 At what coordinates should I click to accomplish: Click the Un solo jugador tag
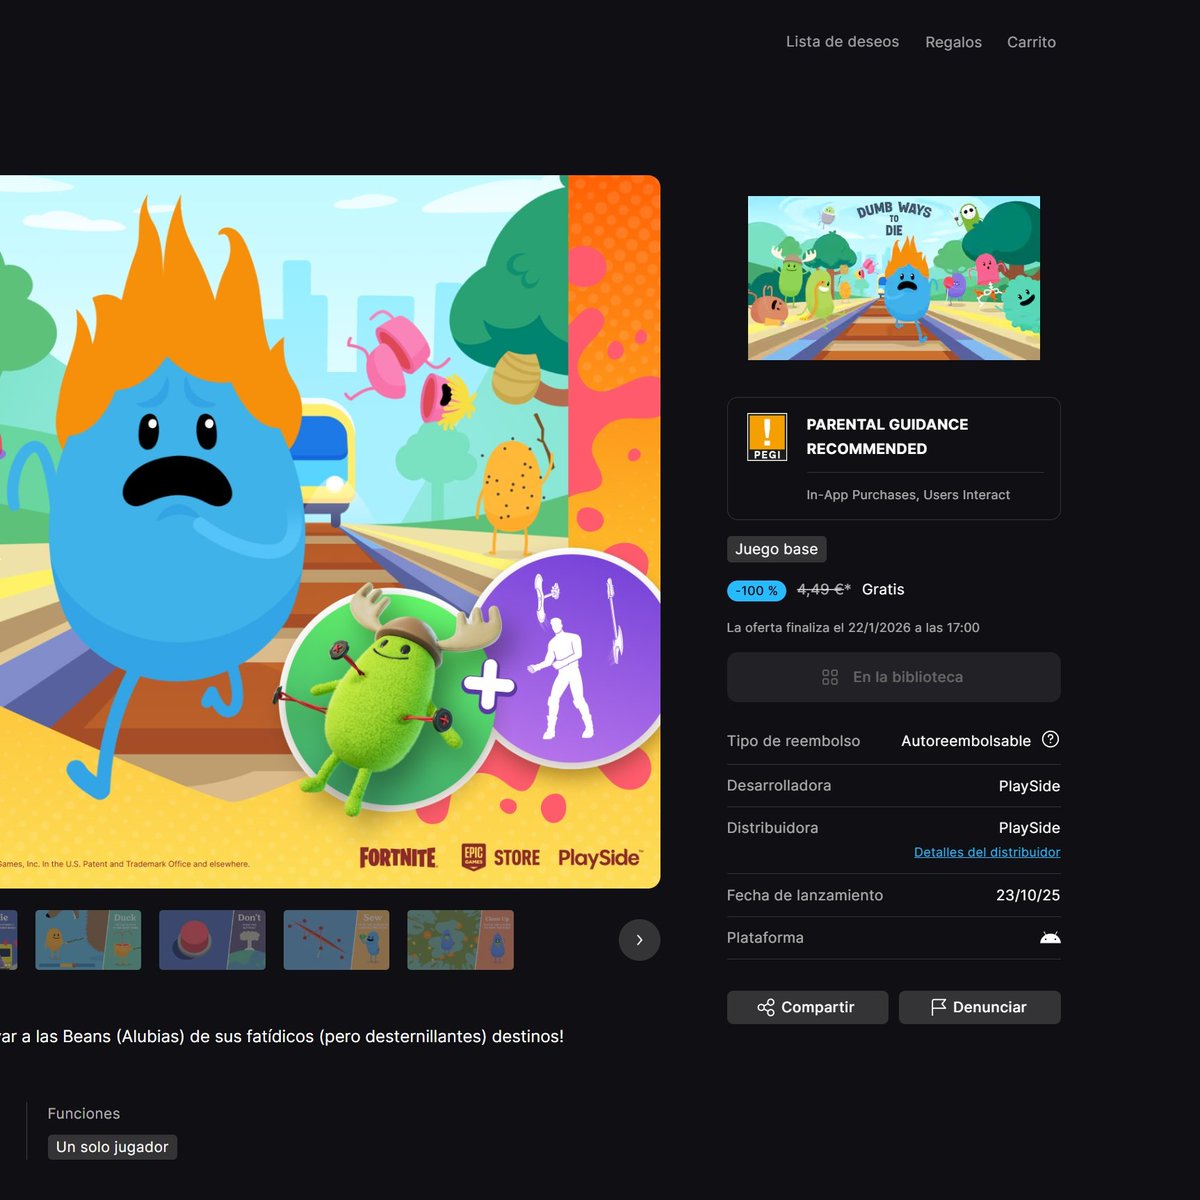112,1147
